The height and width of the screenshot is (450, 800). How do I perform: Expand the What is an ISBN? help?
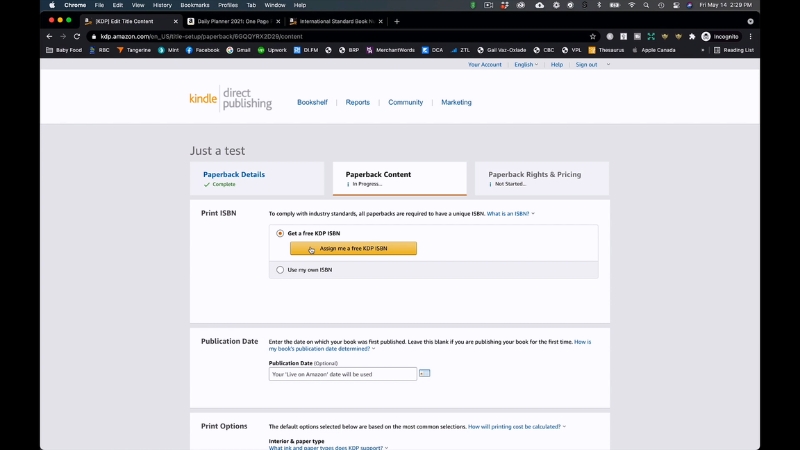pyautogui.click(x=510, y=214)
